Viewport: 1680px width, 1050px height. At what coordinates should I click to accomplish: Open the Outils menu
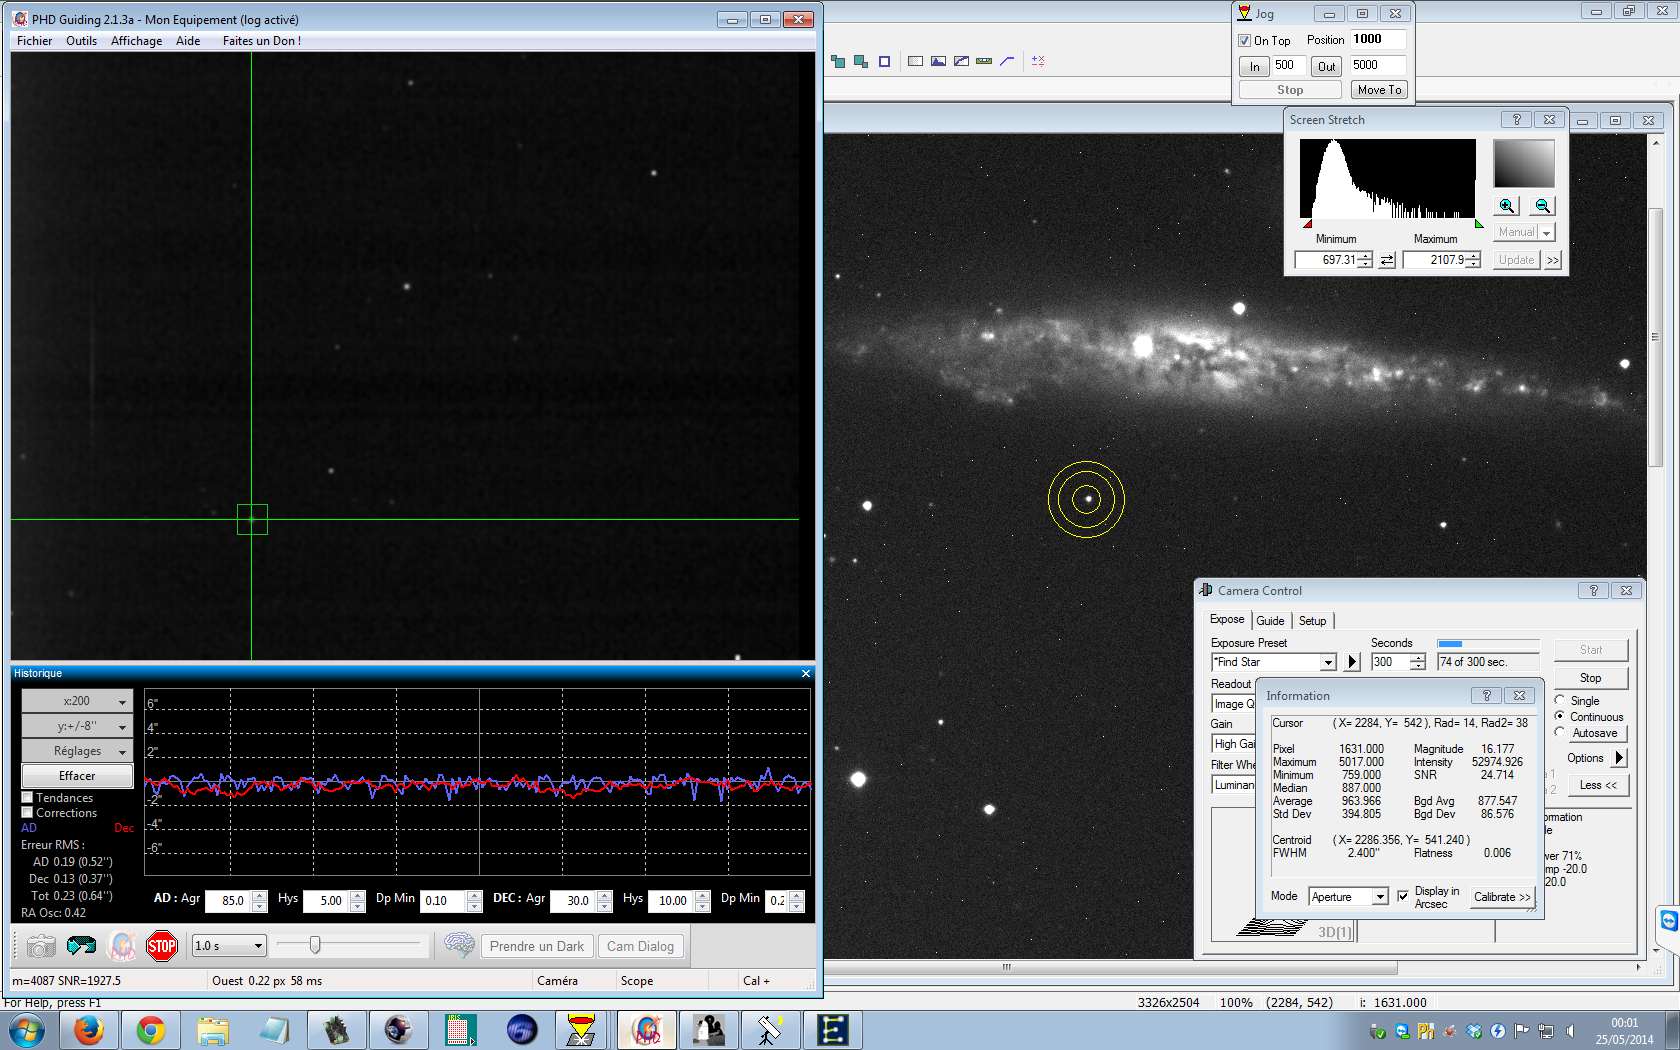81,41
